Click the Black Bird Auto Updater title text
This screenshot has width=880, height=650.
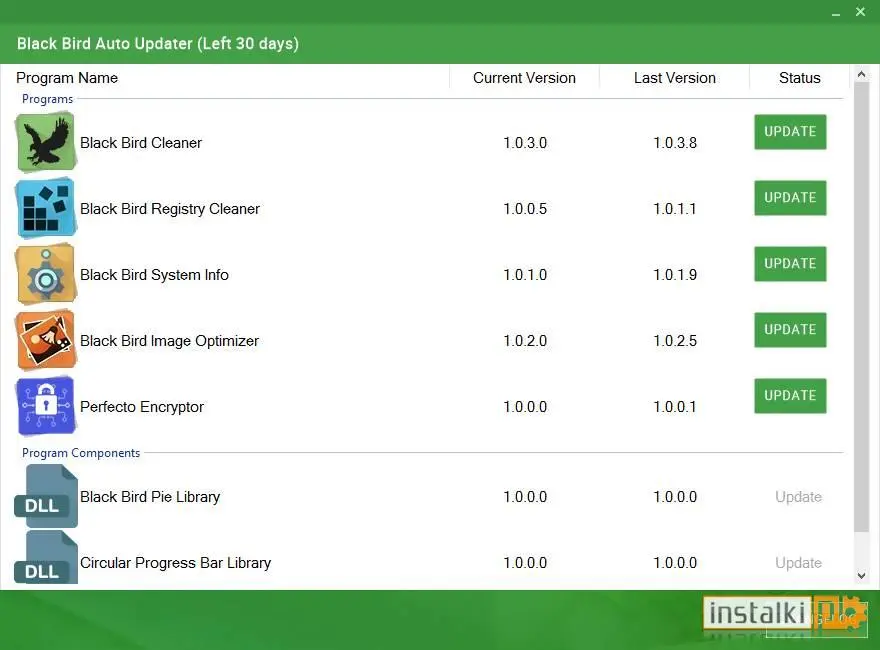click(158, 43)
